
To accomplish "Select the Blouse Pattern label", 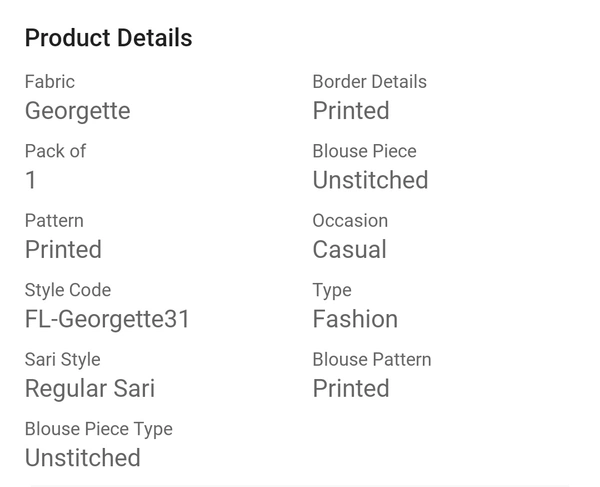I will point(372,359).
